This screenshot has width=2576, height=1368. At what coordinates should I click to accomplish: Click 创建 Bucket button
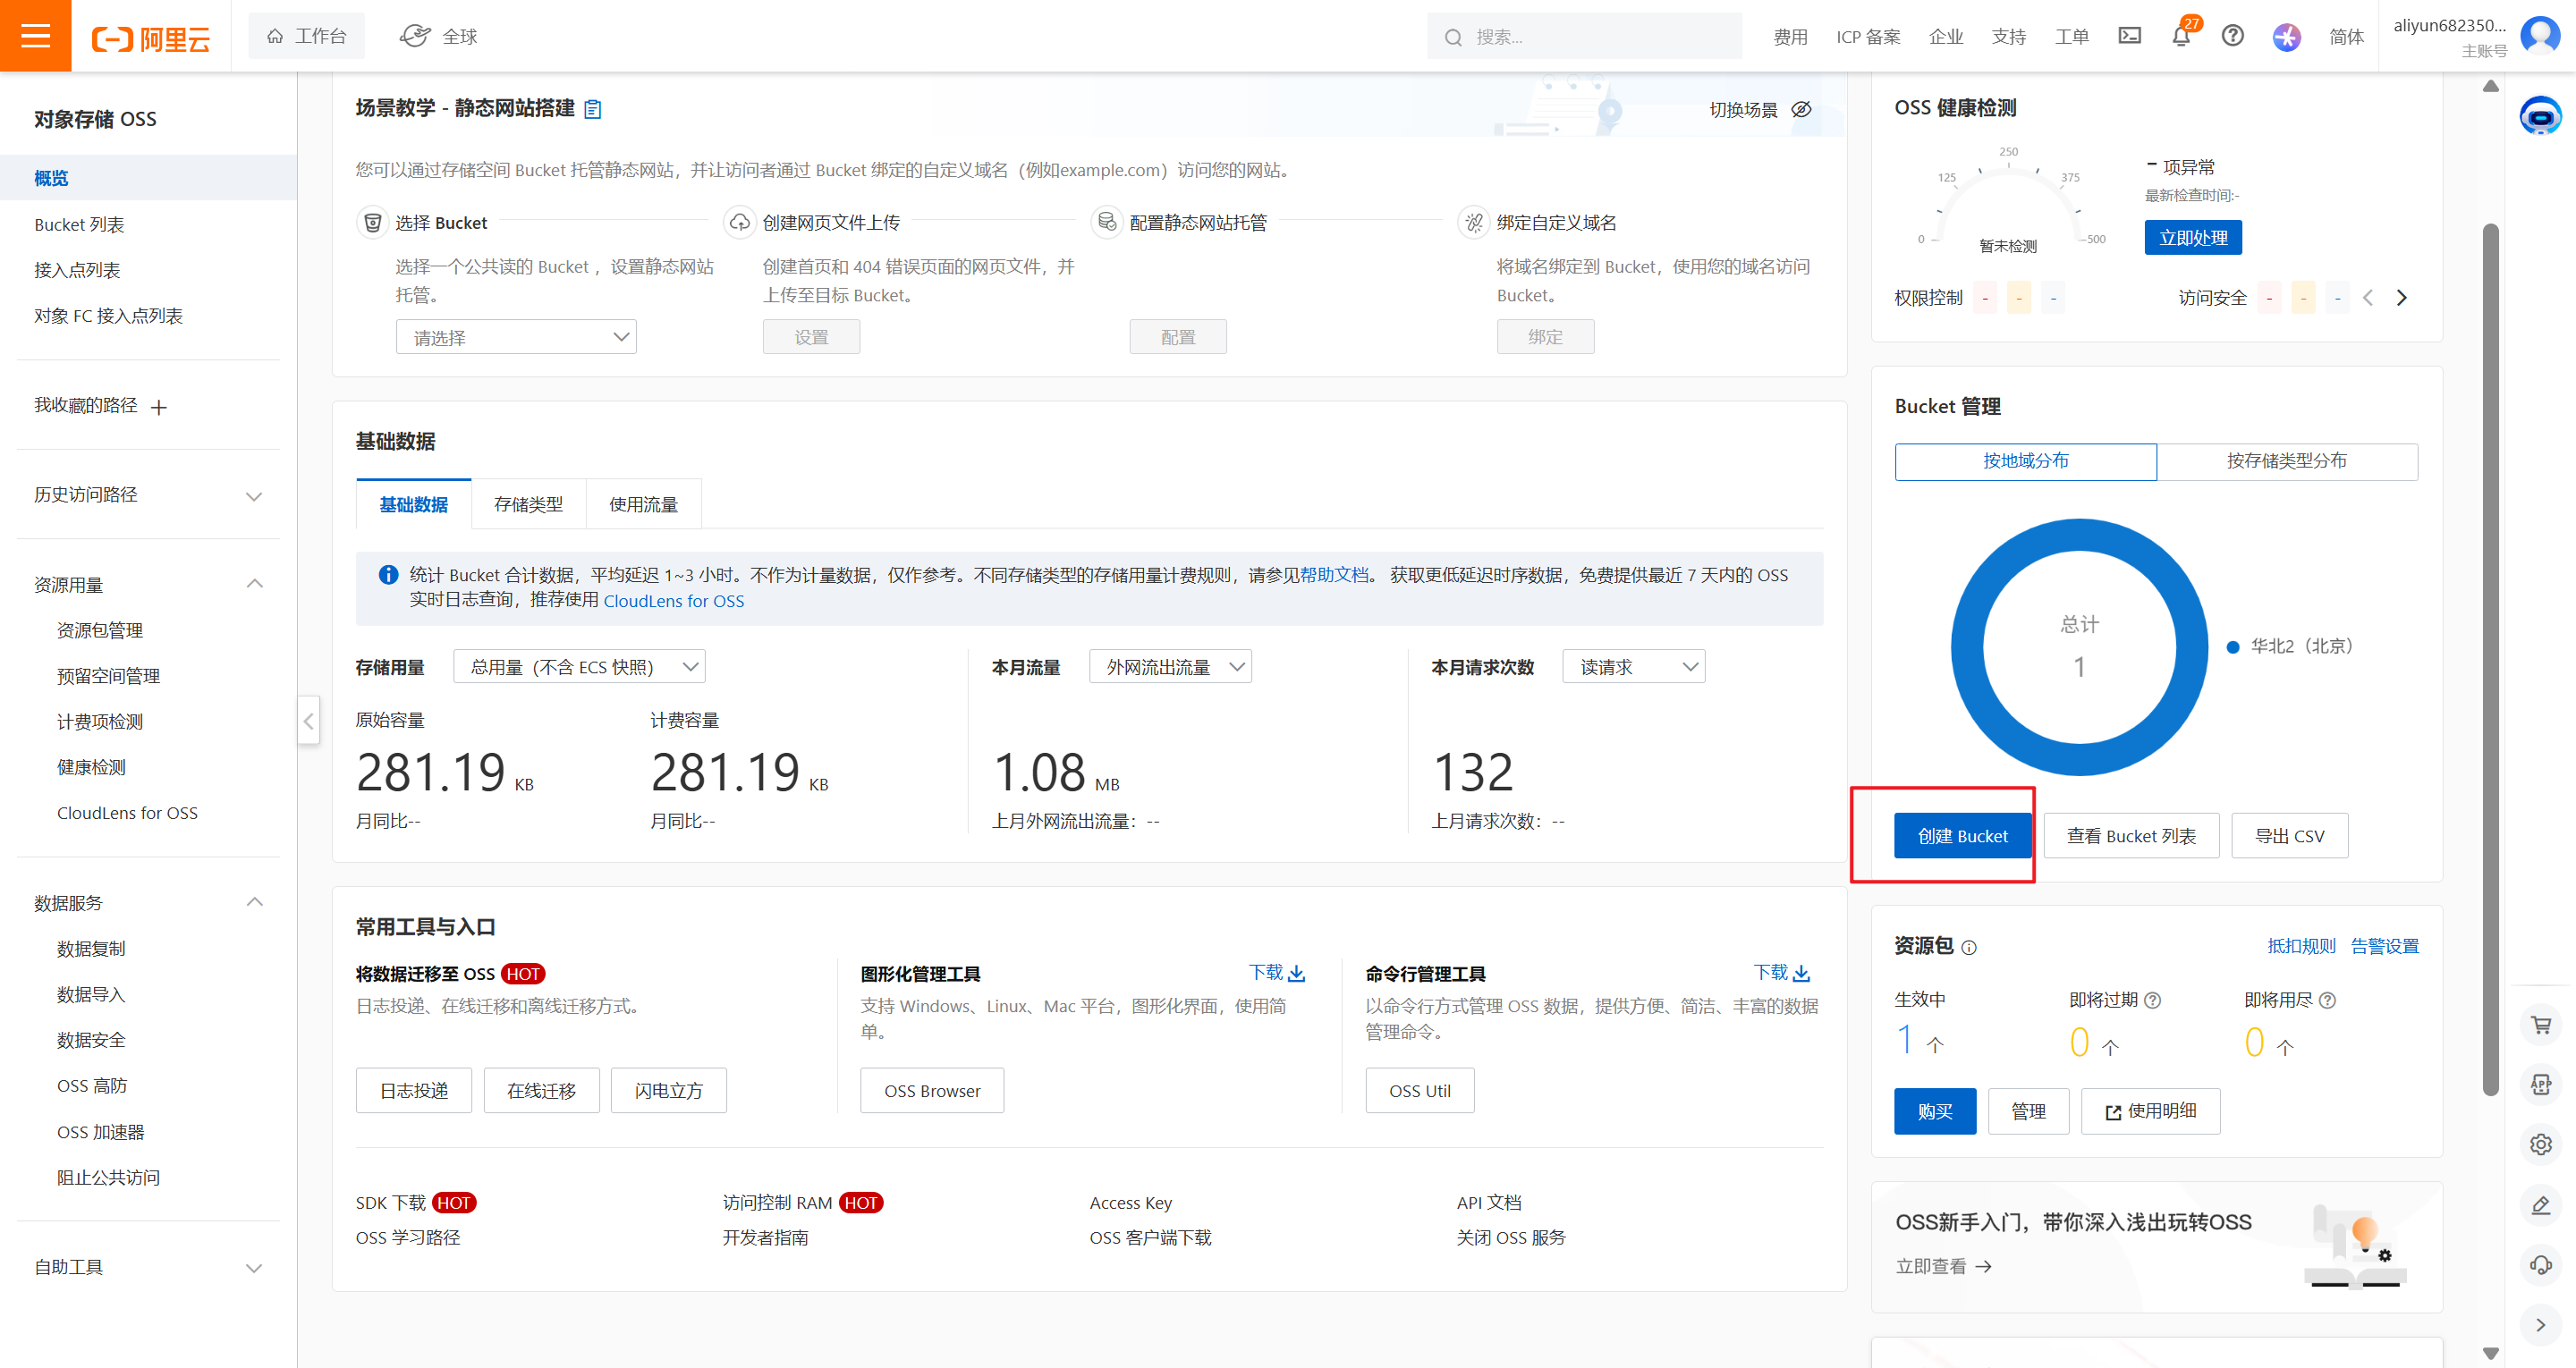pyautogui.click(x=1962, y=835)
